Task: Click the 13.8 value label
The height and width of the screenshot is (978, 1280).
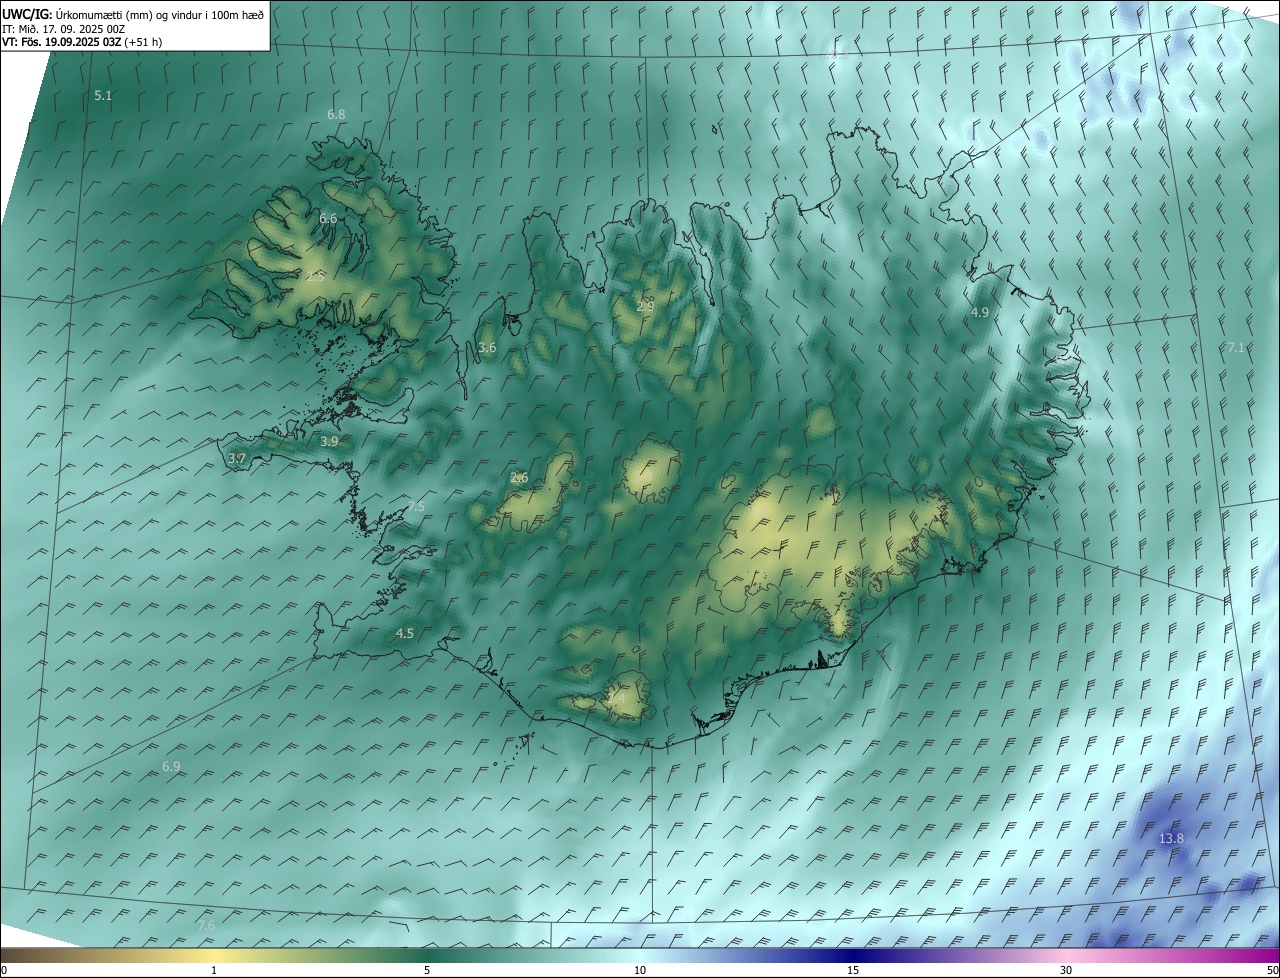Action: pyautogui.click(x=1171, y=839)
